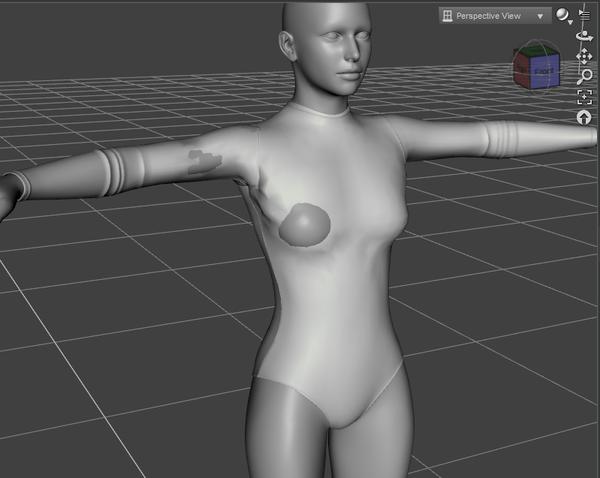Click the Front face of the view cube
The image size is (600, 478).
click(544, 71)
